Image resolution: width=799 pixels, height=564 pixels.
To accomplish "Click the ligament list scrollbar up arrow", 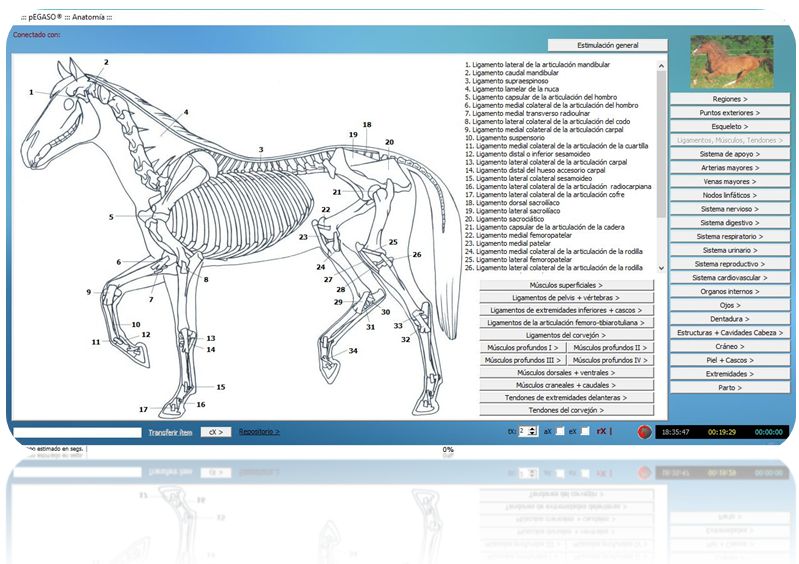I will click(x=661, y=66).
